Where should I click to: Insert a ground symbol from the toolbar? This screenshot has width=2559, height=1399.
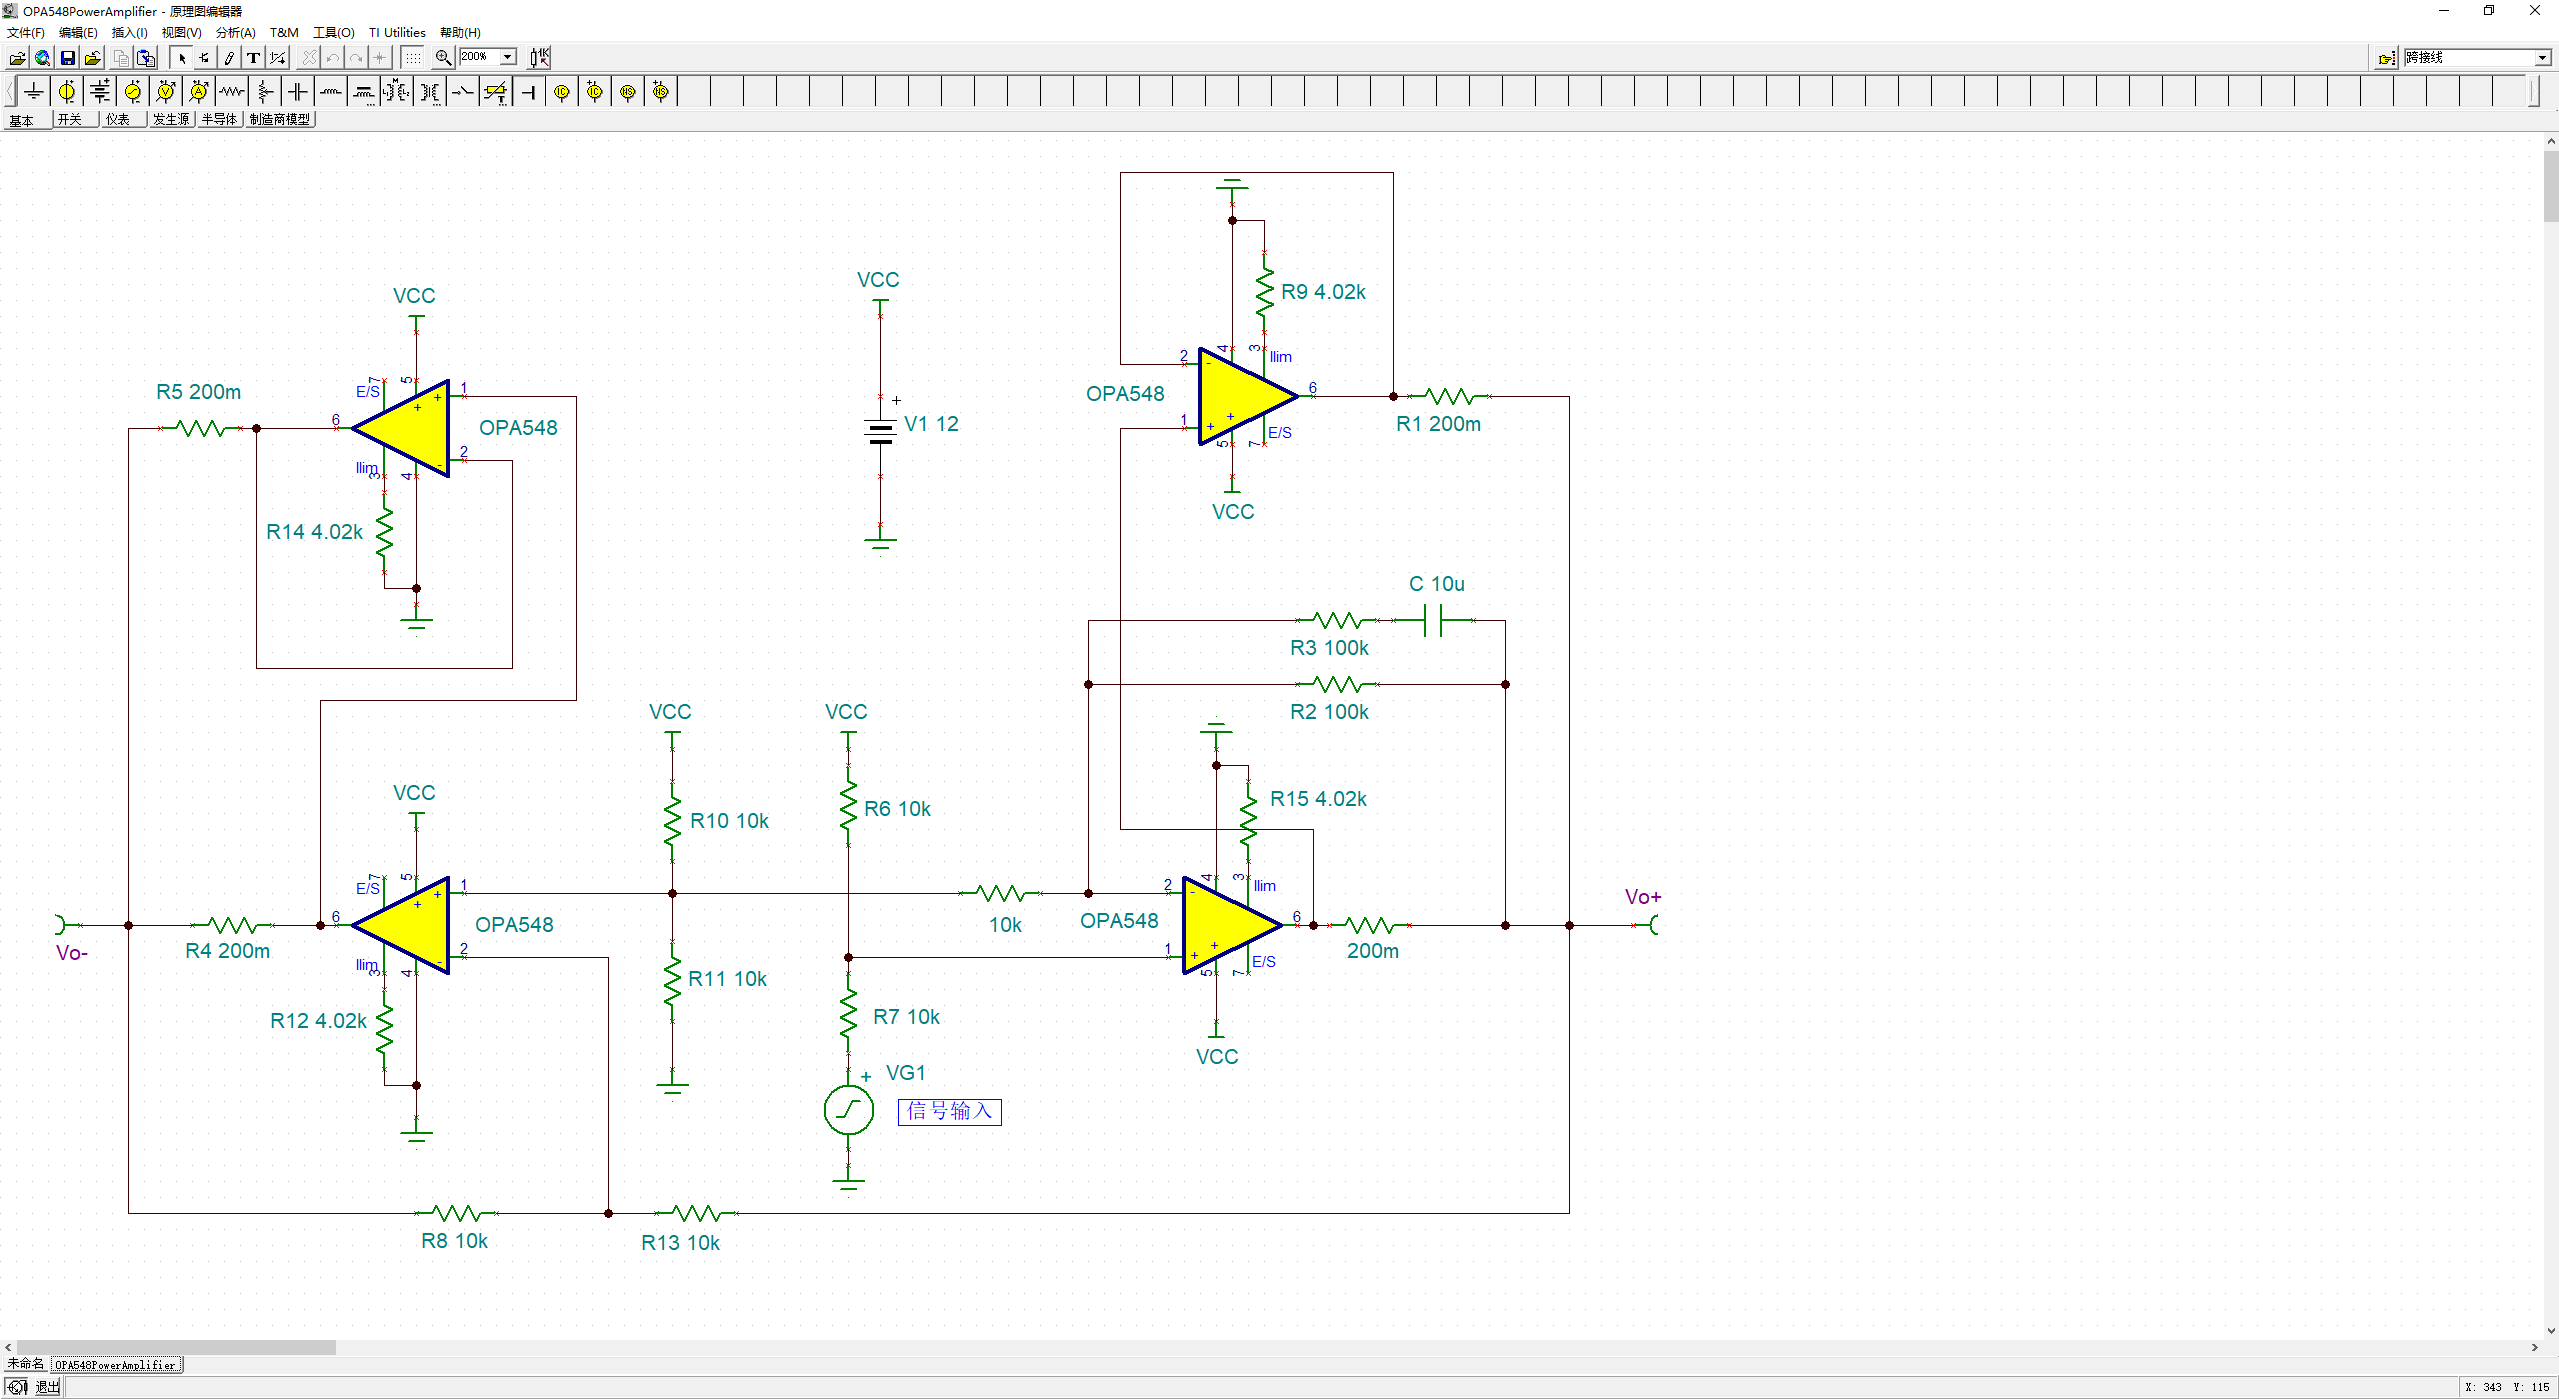coord(34,92)
